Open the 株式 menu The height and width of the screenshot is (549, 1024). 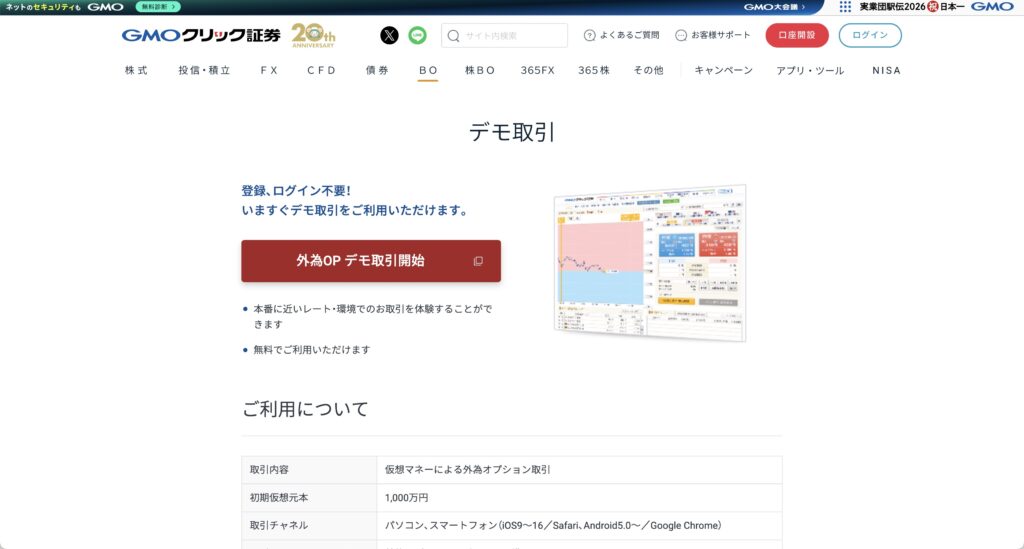point(136,70)
